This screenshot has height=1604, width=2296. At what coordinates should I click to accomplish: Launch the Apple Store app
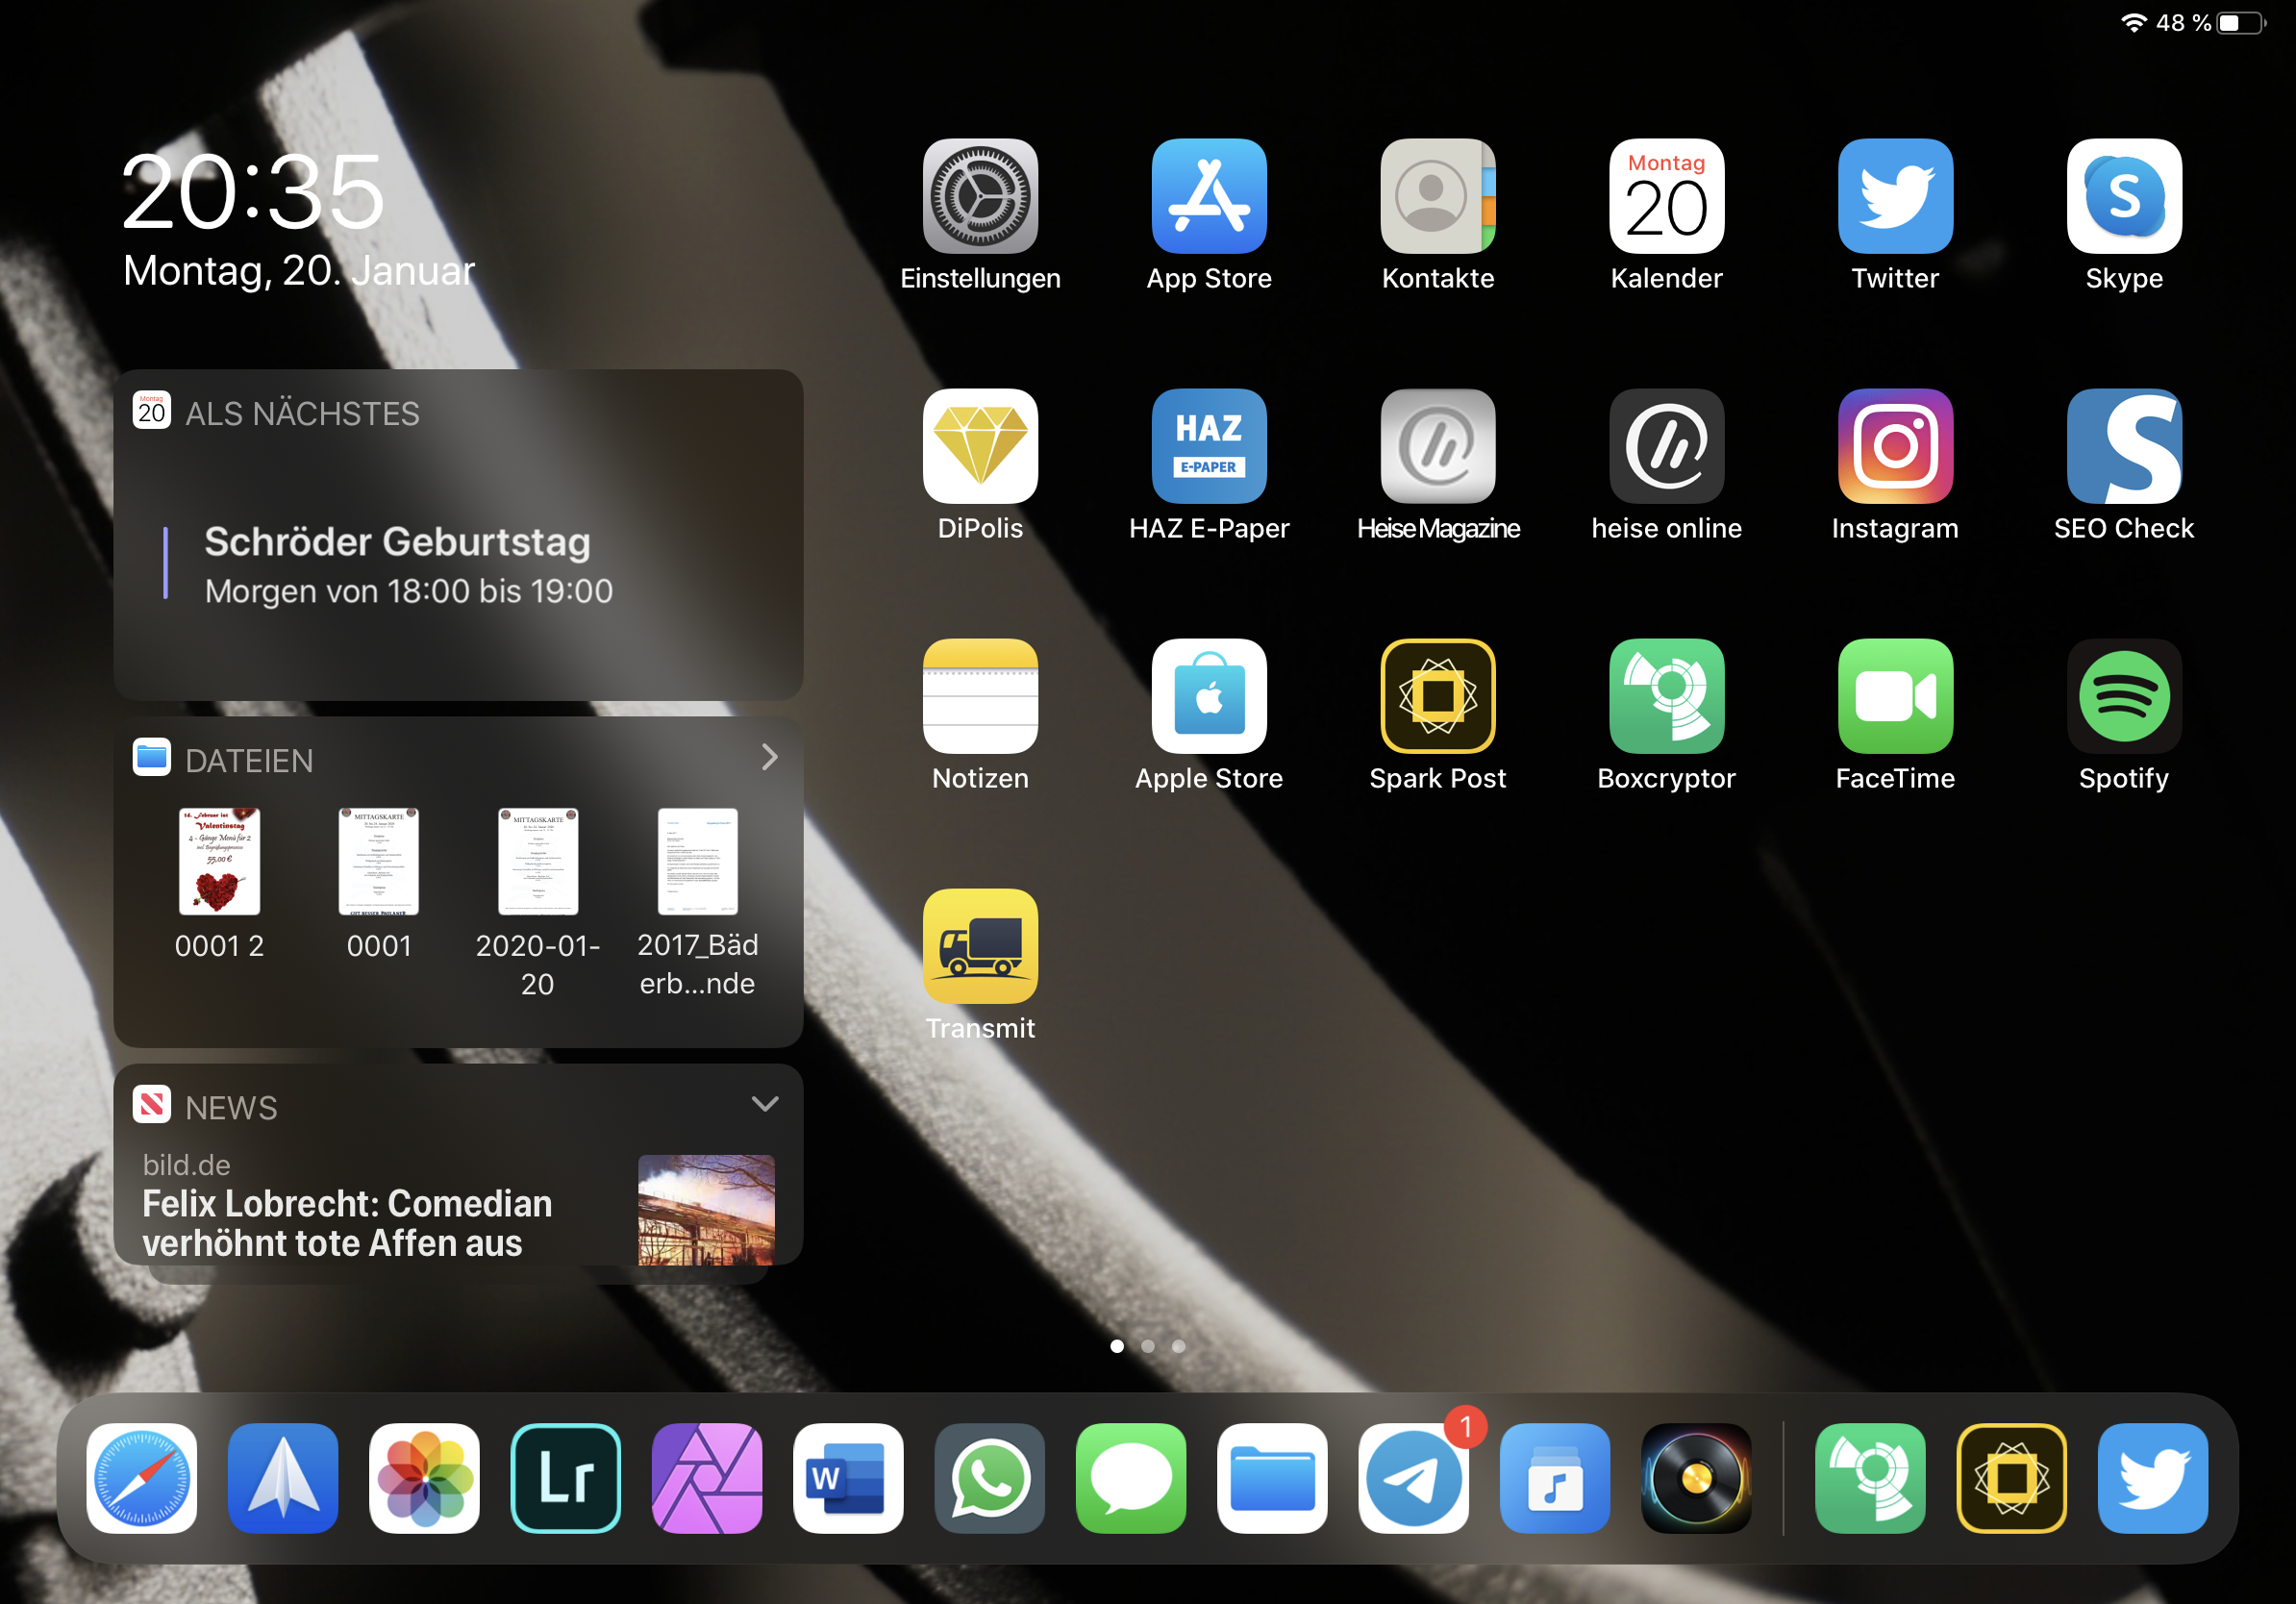[x=1209, y=696]
